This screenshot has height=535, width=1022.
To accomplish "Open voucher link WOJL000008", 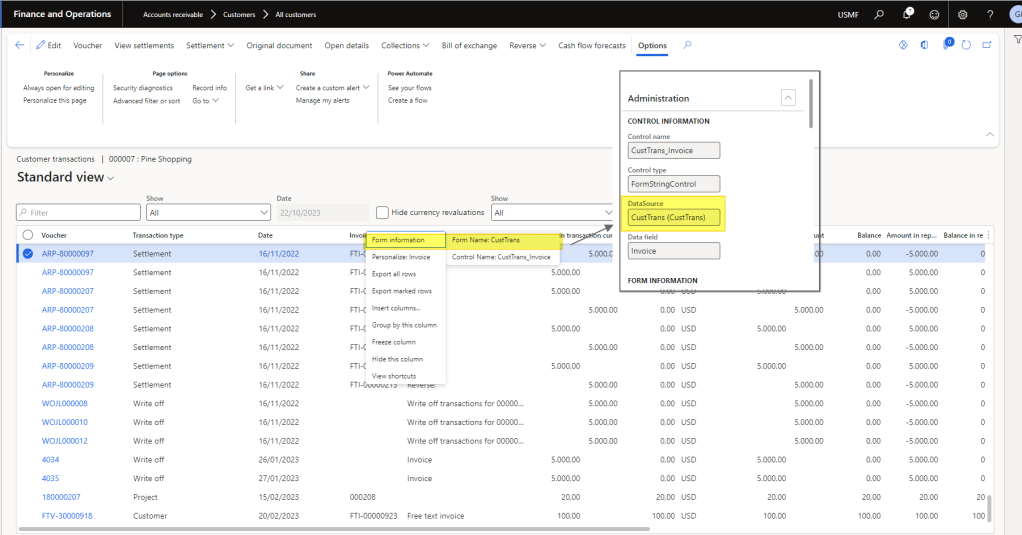I will click(x=64, y=403).
